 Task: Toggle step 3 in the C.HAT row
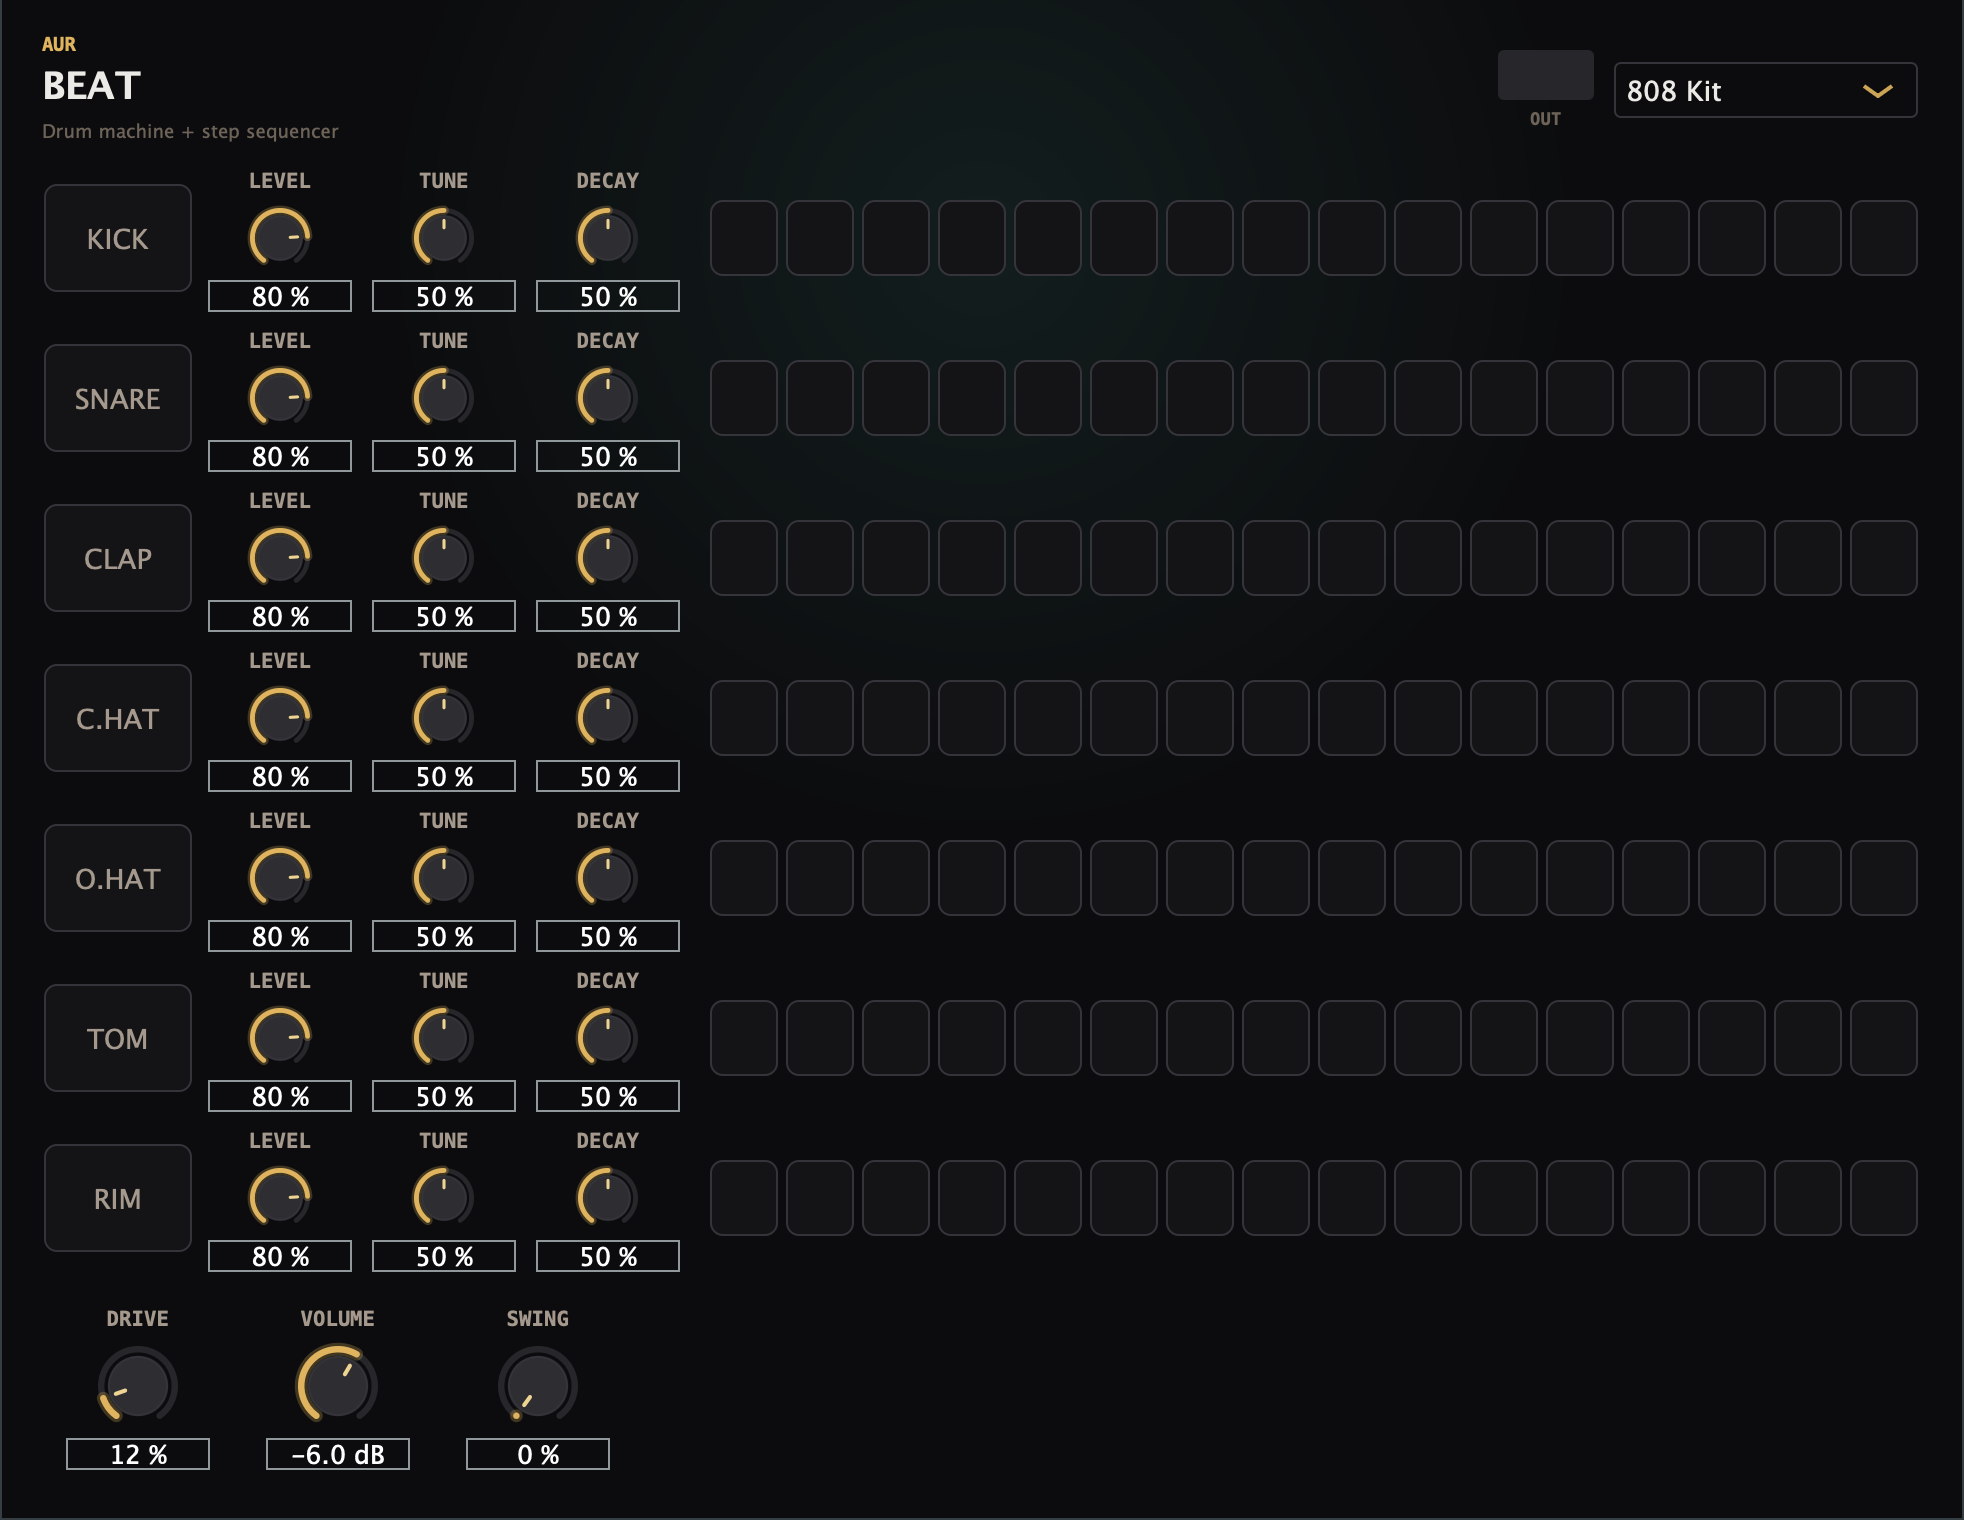(896, 718)
